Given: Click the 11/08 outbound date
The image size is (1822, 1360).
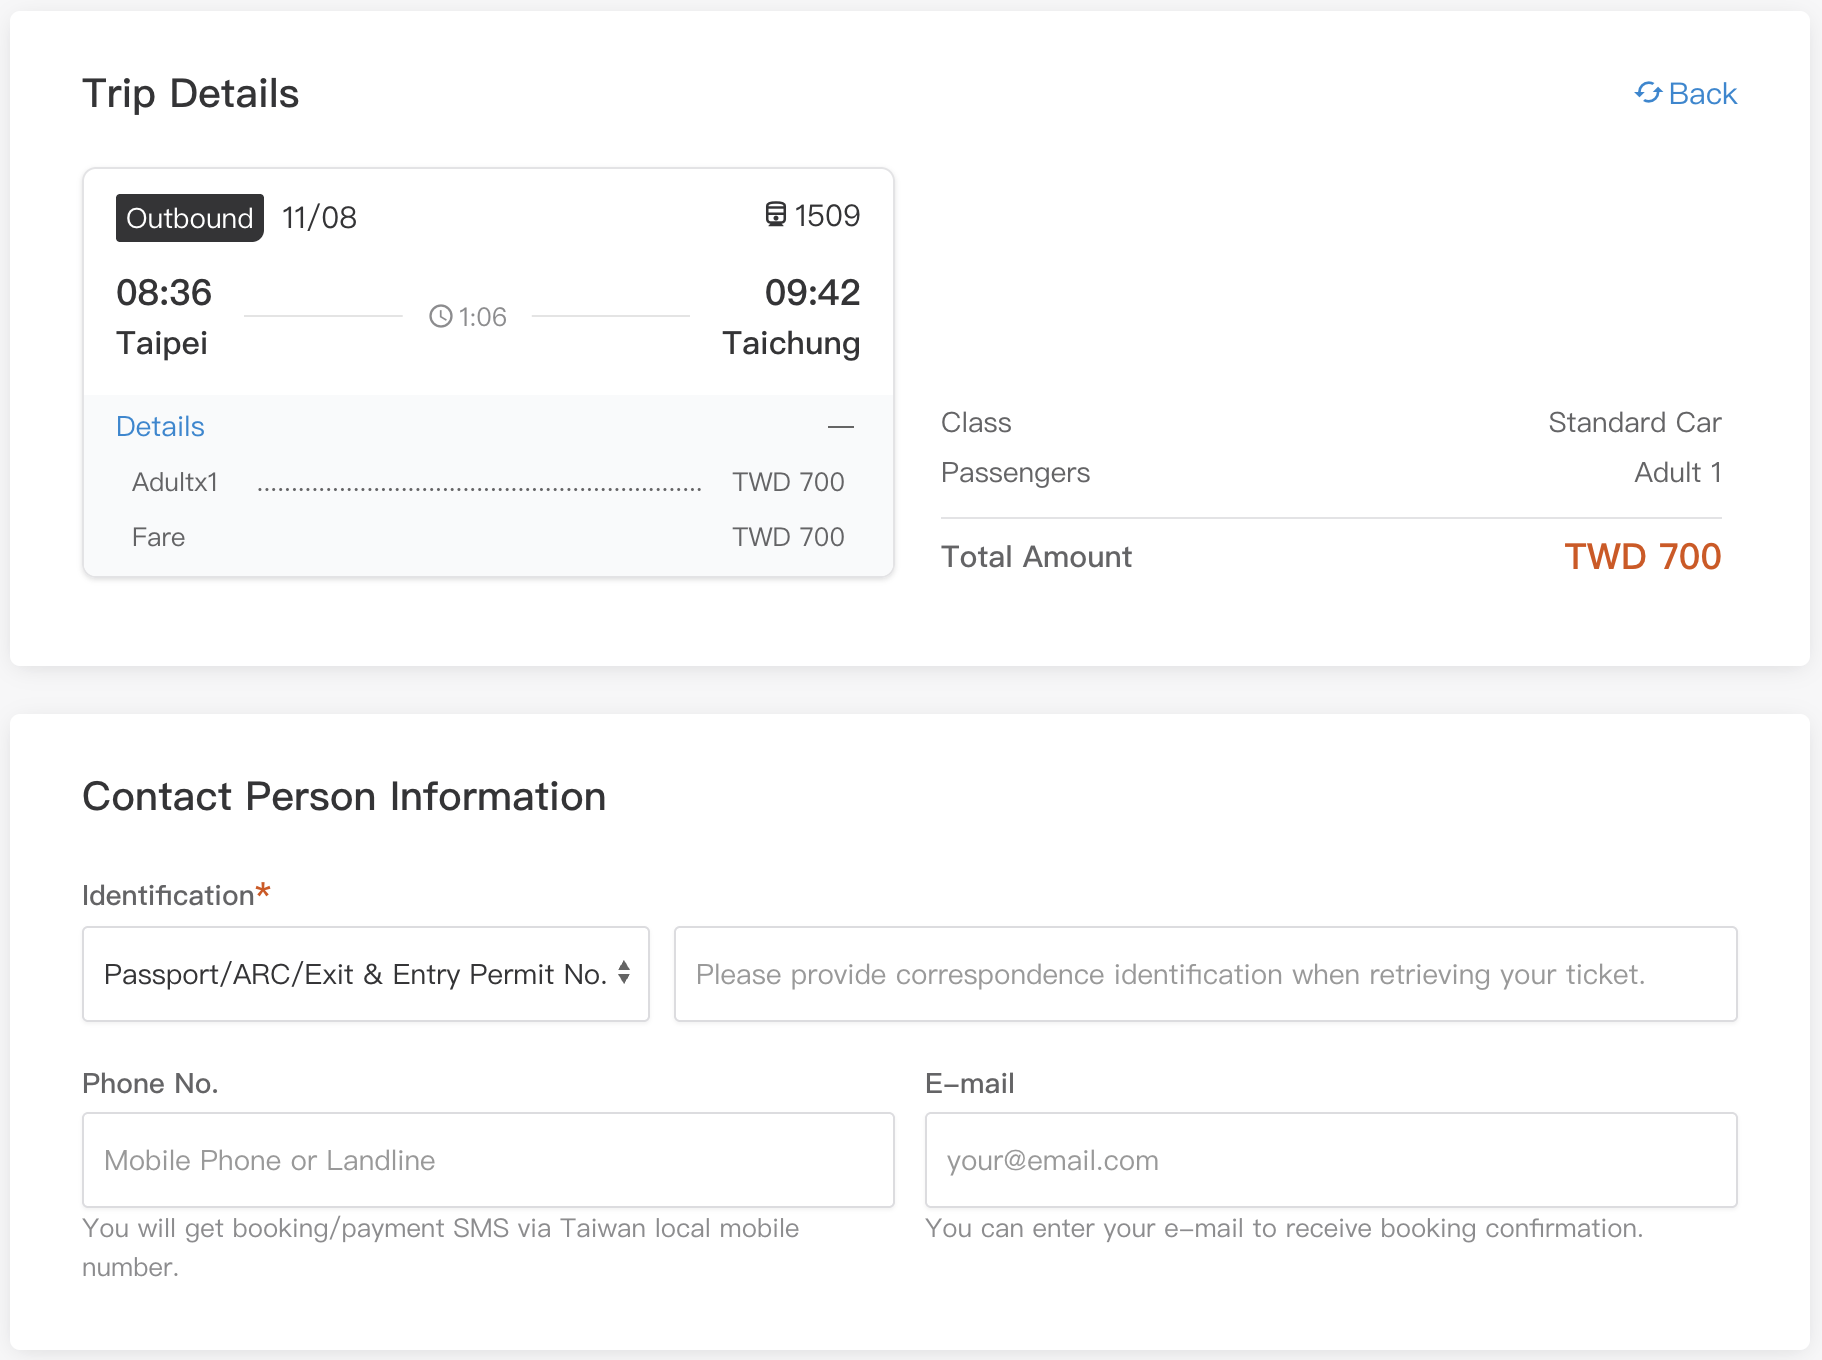Looking at the screenshot, I should [319, 218].
